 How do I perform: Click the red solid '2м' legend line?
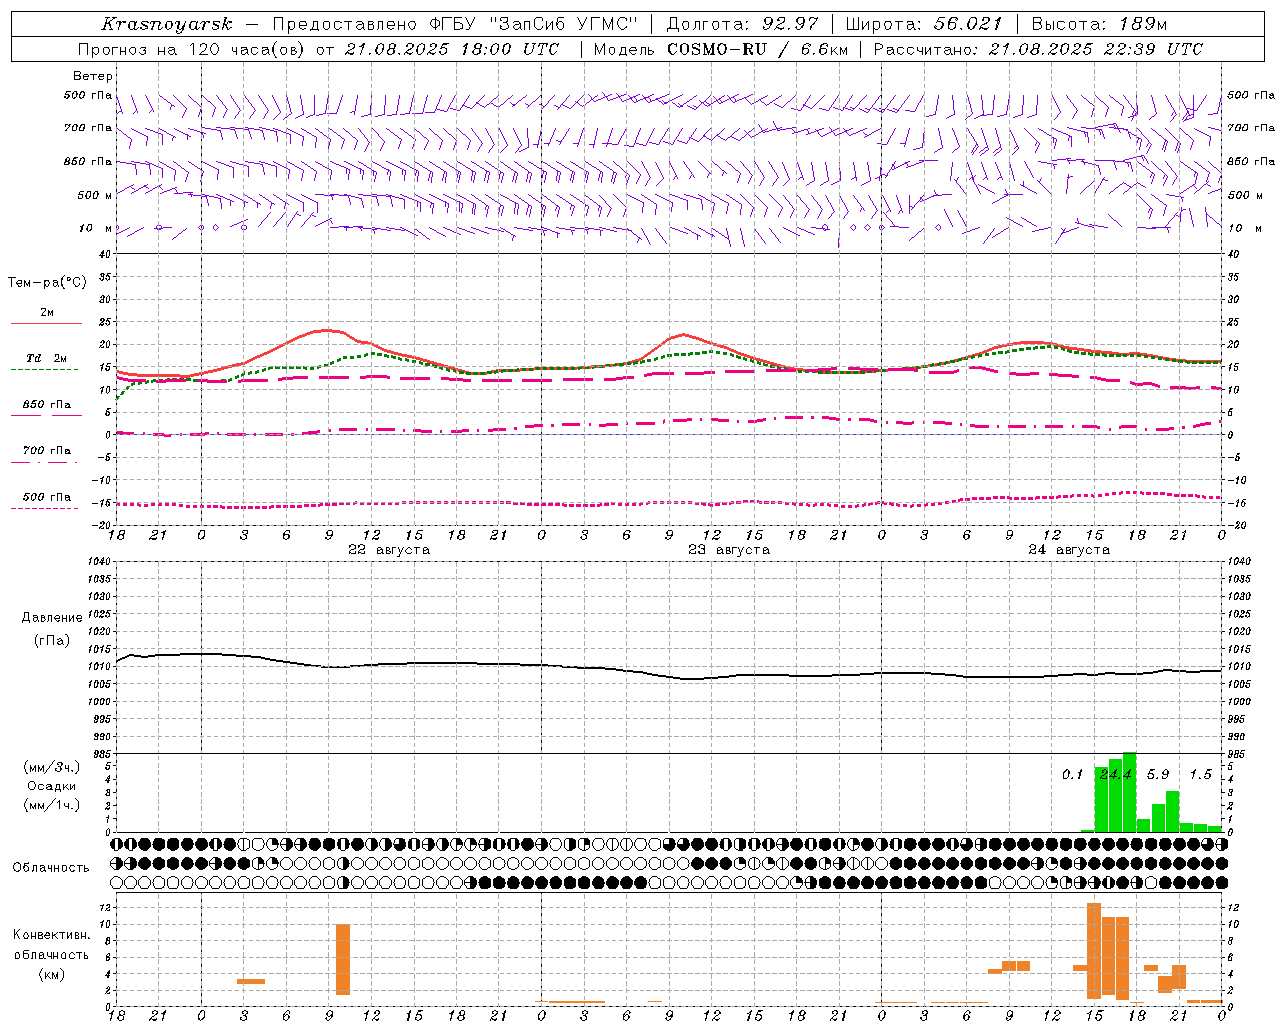point(46,323)
